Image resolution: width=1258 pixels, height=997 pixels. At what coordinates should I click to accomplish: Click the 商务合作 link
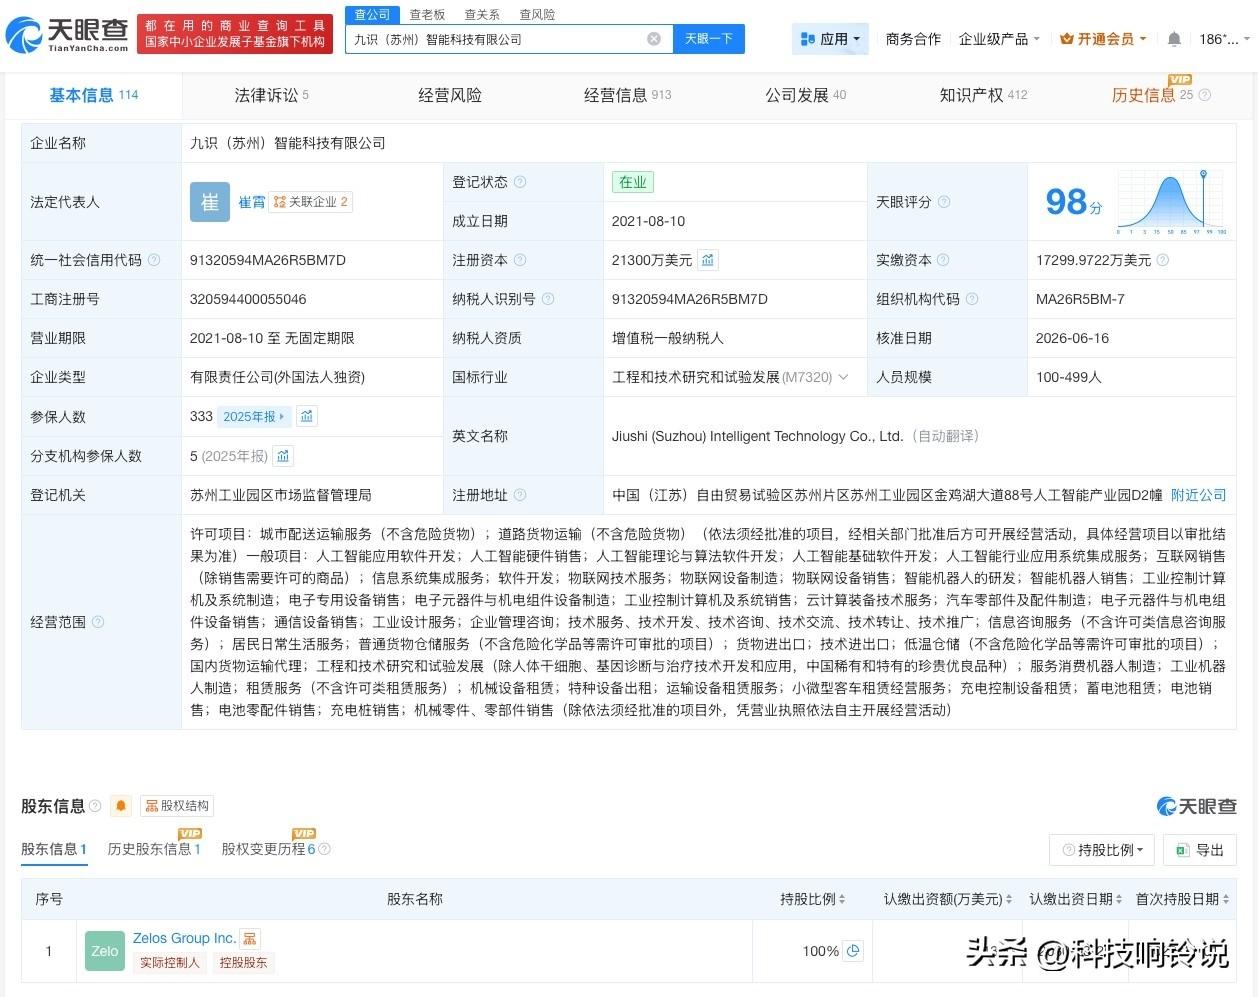pyautogui.click(x=913, y=39)
